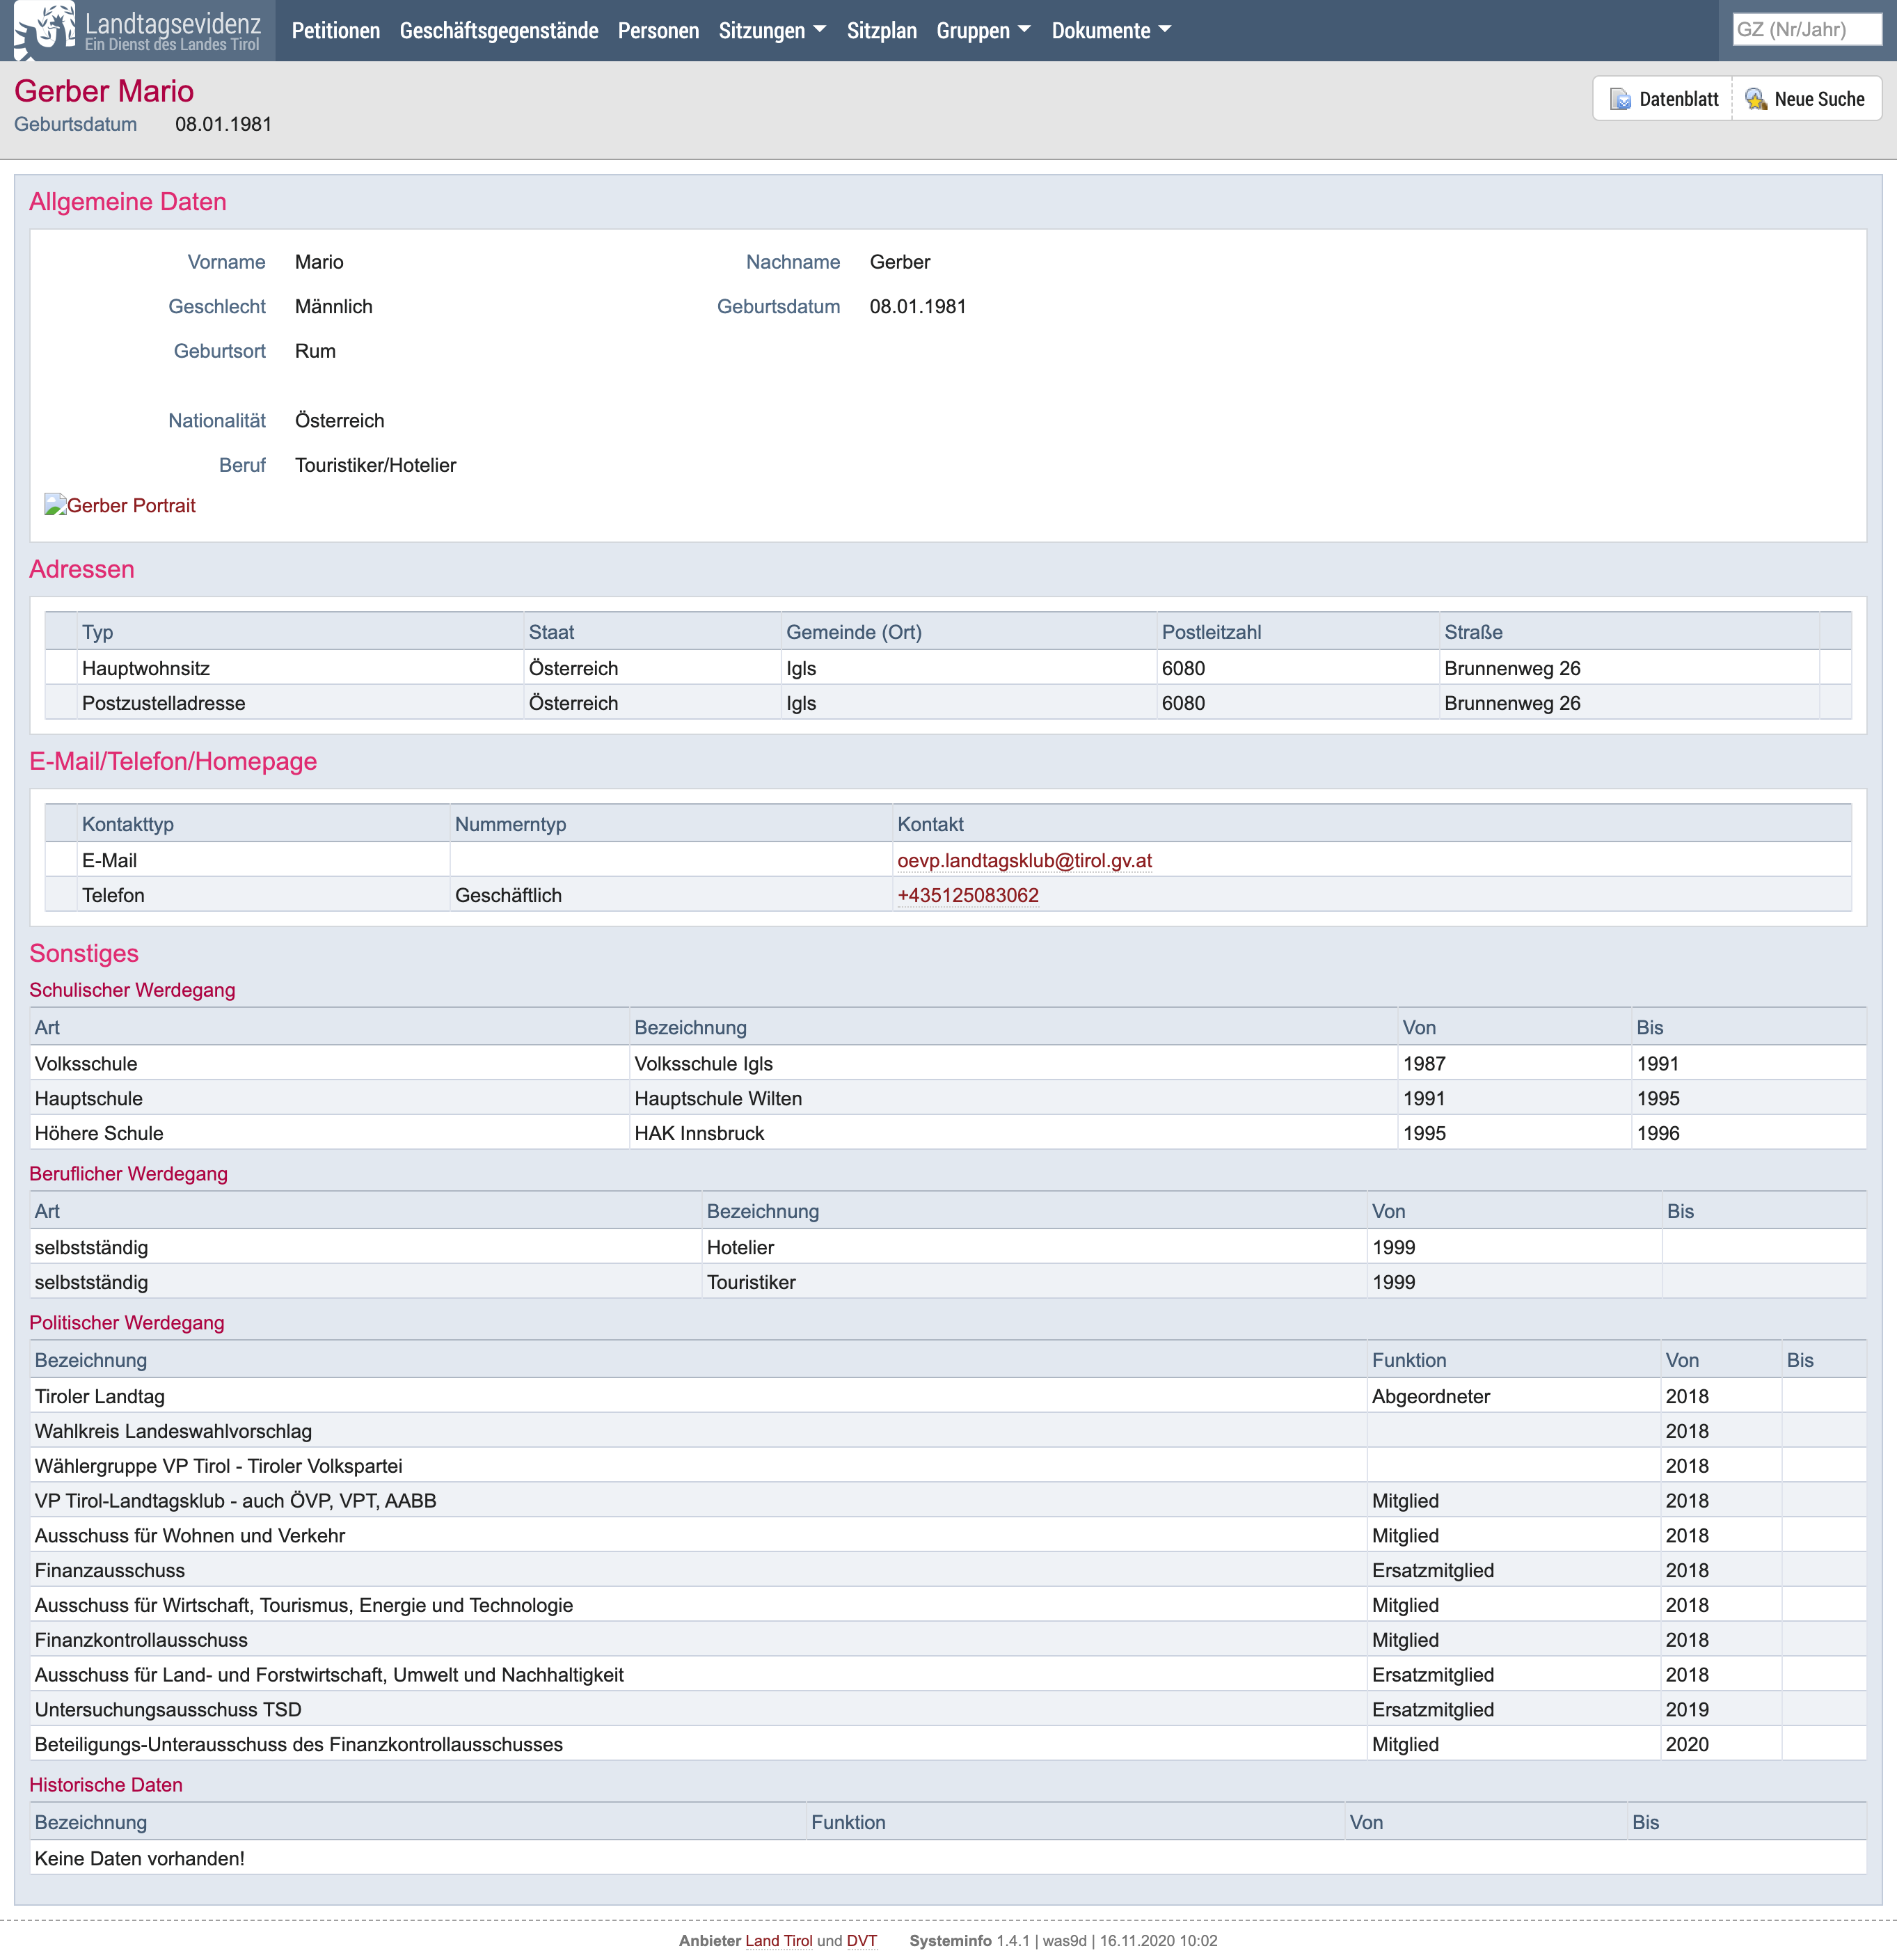1897x1960 pixels.
Task: Click the GZ (Nr/Jahr) search field
Action: click(1806, 29)
